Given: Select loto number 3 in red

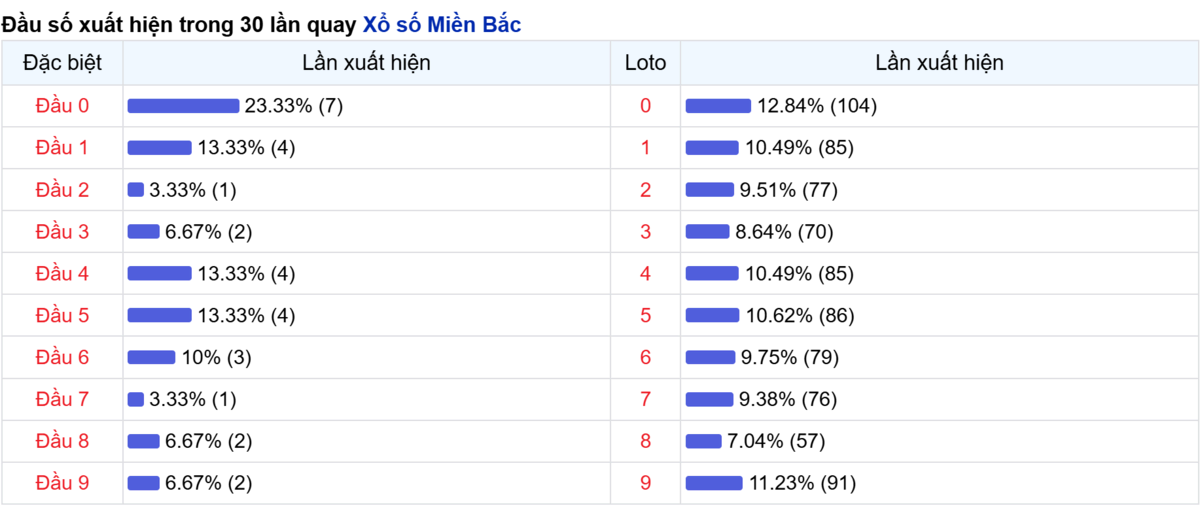Looking at the screenshot, I should coord(645,232).
